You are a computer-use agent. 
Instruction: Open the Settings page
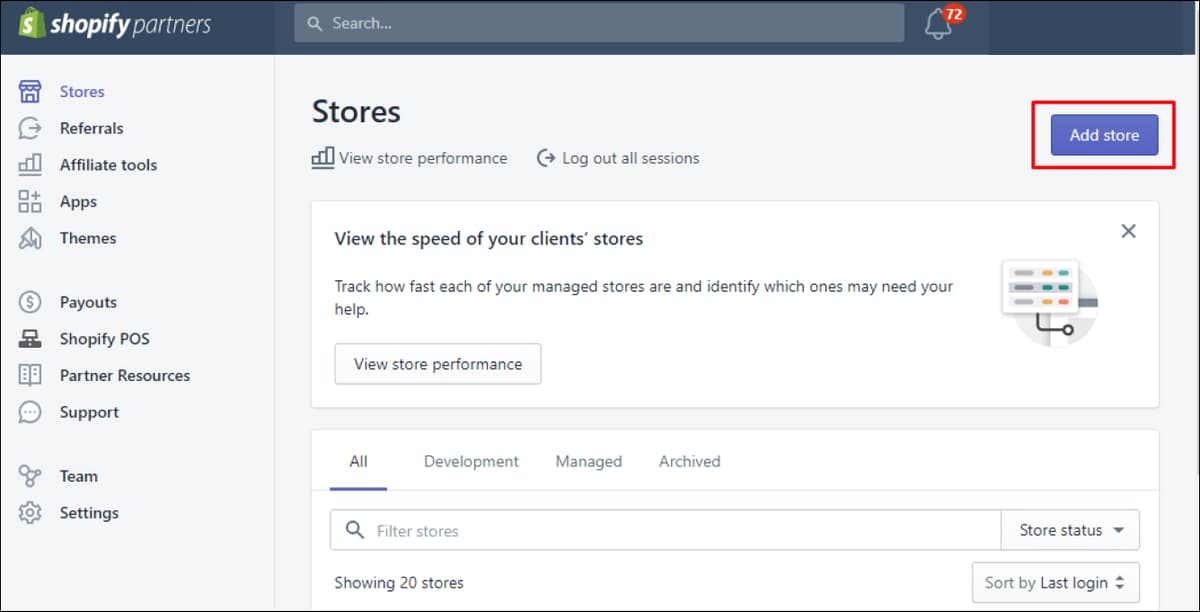point(89,513)
